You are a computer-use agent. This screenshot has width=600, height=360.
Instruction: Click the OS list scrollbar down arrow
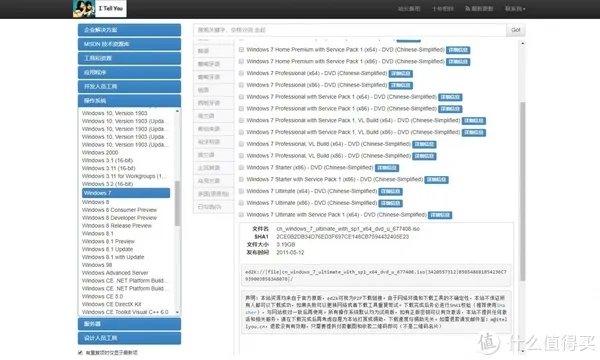177,312
